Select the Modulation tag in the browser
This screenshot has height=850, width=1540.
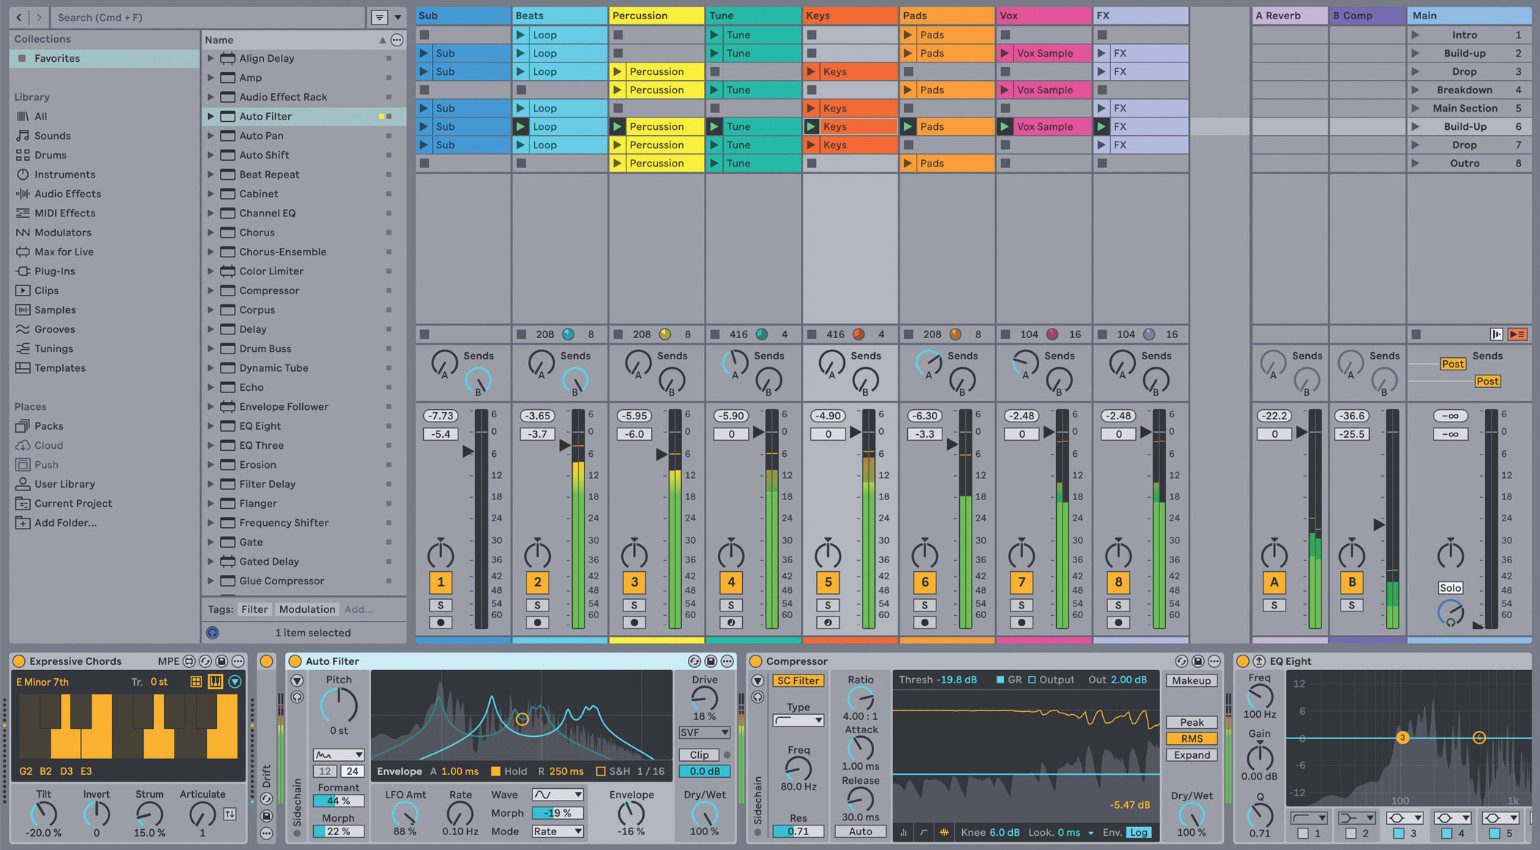(307, 609)
